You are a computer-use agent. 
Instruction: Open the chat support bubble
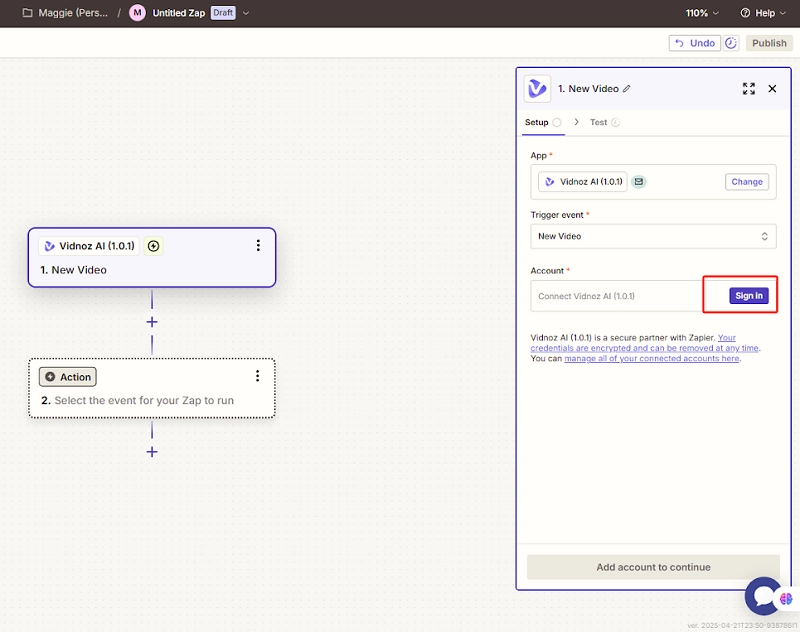[x=764, y=596]
